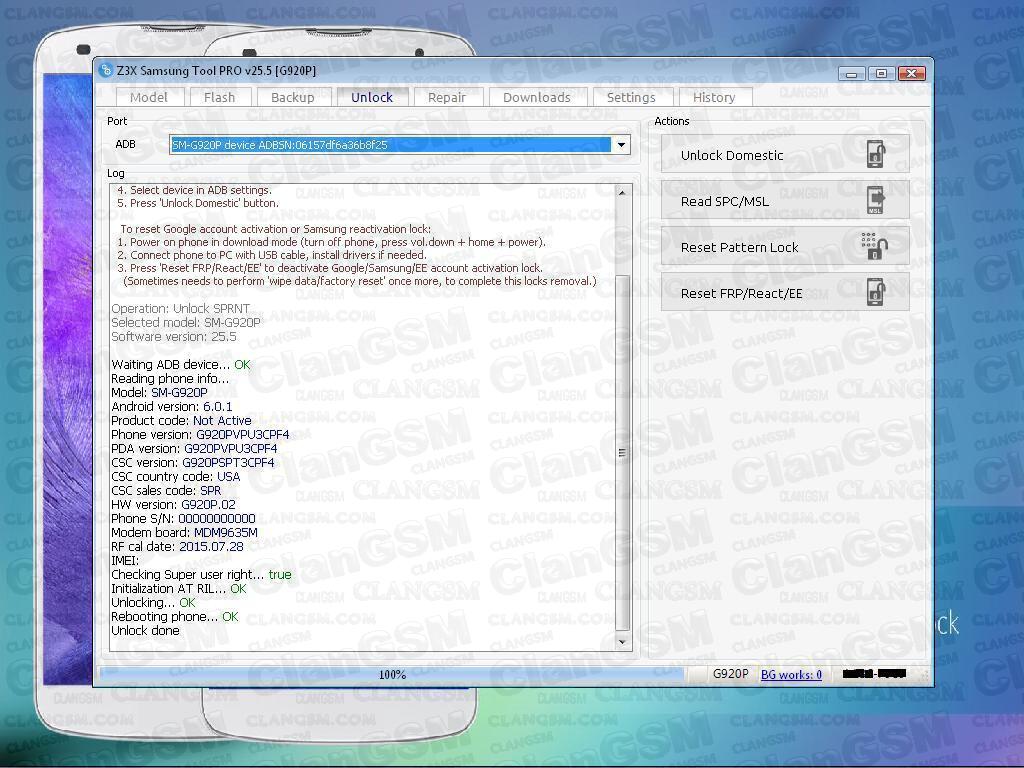Click 'CSC version: G920PSPT3CPF4' log line

193,462
